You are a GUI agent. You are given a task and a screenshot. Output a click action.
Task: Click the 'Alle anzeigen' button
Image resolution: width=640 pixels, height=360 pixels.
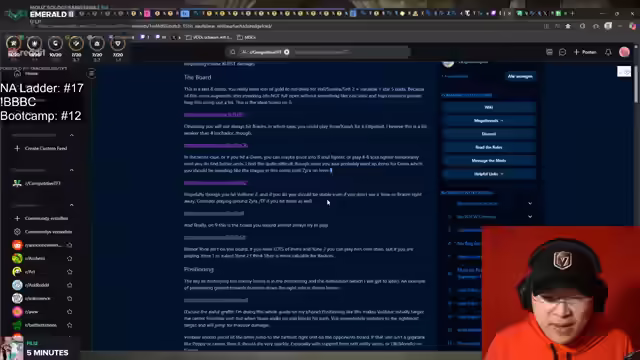(x=520, y=76)
